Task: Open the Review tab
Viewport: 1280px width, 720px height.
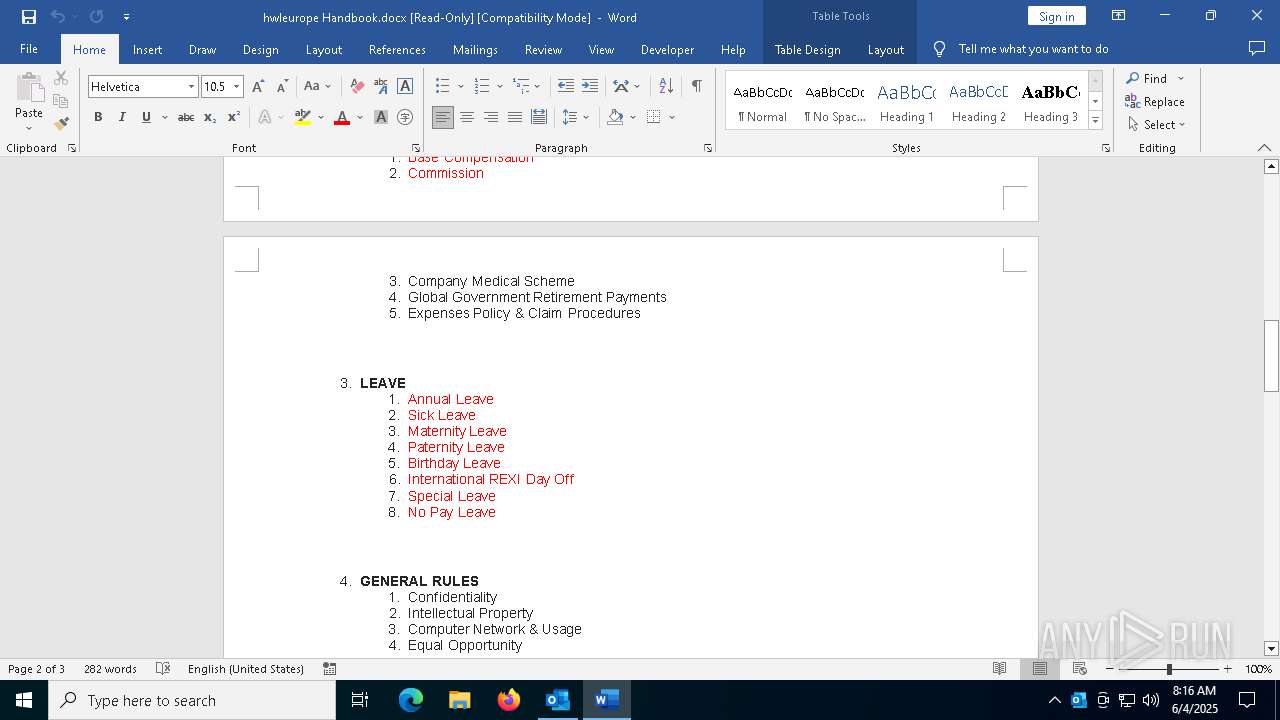Action: tap(543, 49)
